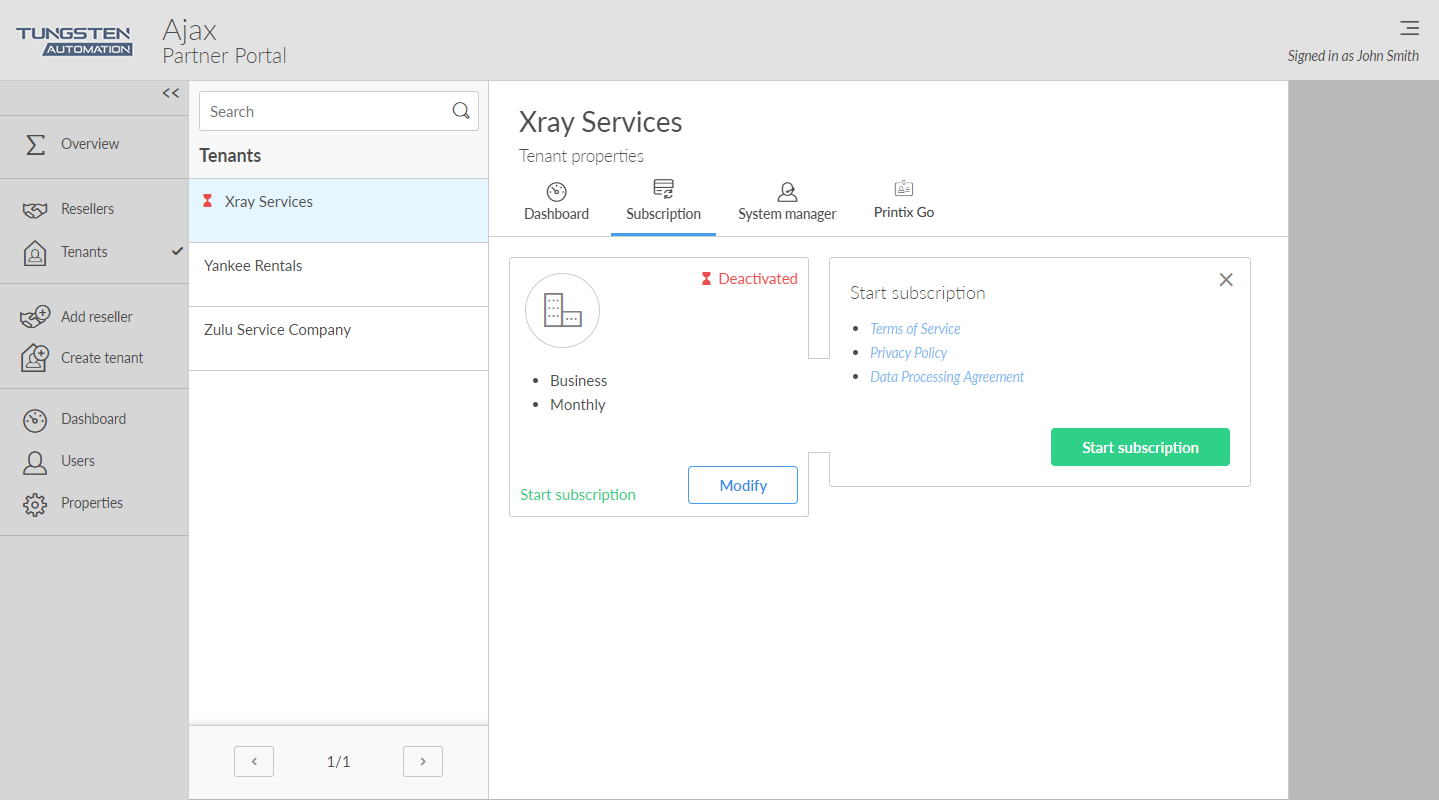The width and height of the screenshot is (1439, 800).
Task: Open the hamburger menu icon
Action: (x=1409, y=28)
